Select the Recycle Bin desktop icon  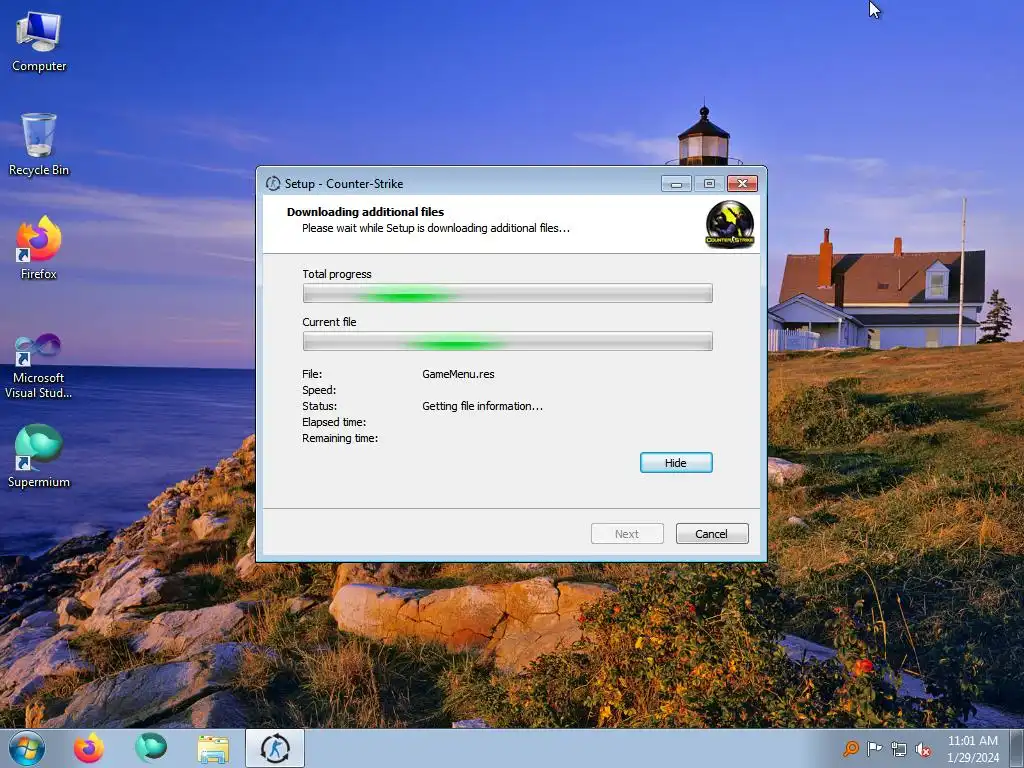click(x=39, y=145)
